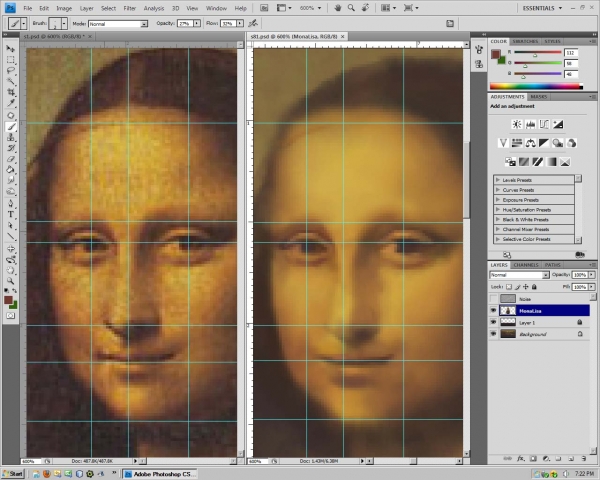This screenshot has width=600, height=480.
Task: Switch to the Channels tab
Action: (x=526, y=265)
